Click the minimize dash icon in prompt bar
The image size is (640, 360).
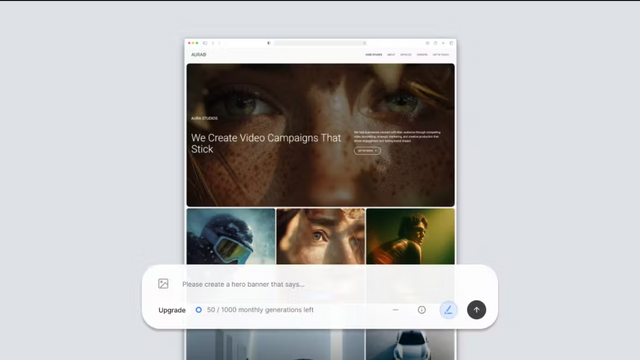tap(396, 310)
